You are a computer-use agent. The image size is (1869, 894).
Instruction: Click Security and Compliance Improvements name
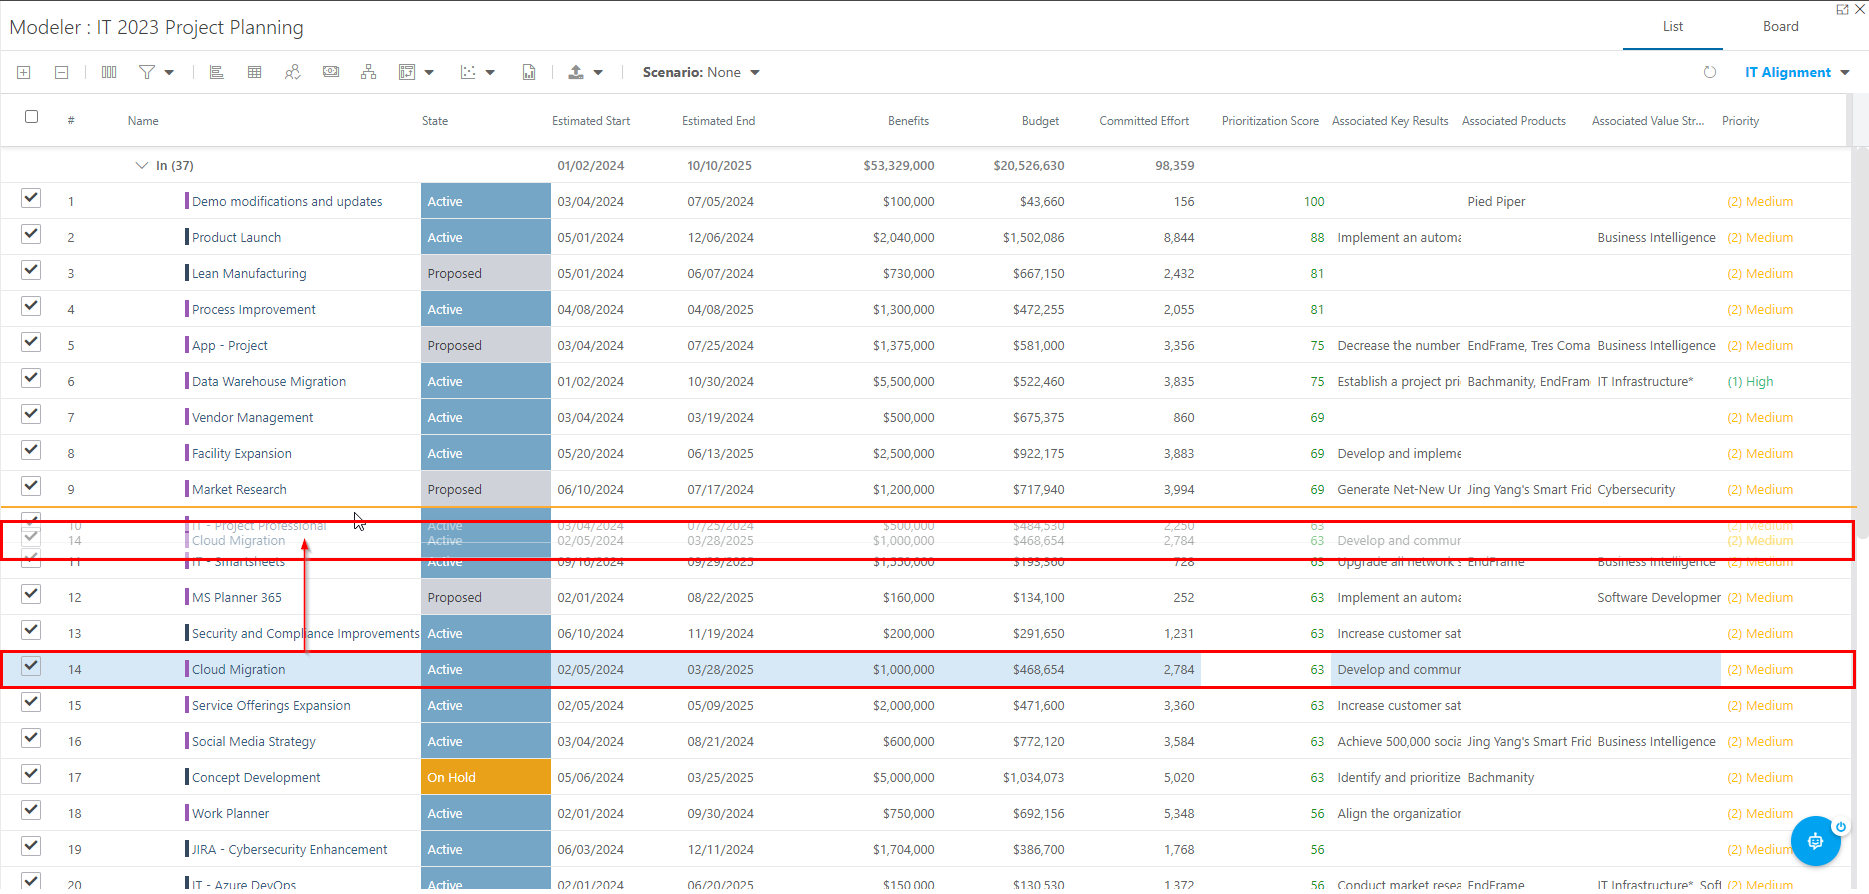click(305, 634)
